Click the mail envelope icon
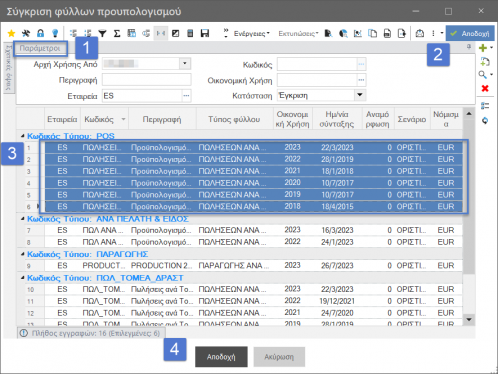 [x=420, y=33]
